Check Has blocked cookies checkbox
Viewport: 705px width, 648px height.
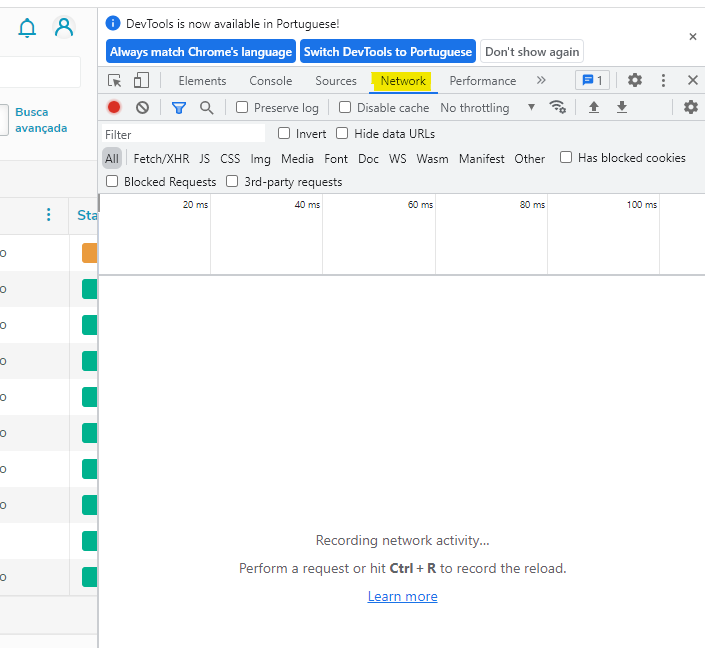[x=566, y=157]
